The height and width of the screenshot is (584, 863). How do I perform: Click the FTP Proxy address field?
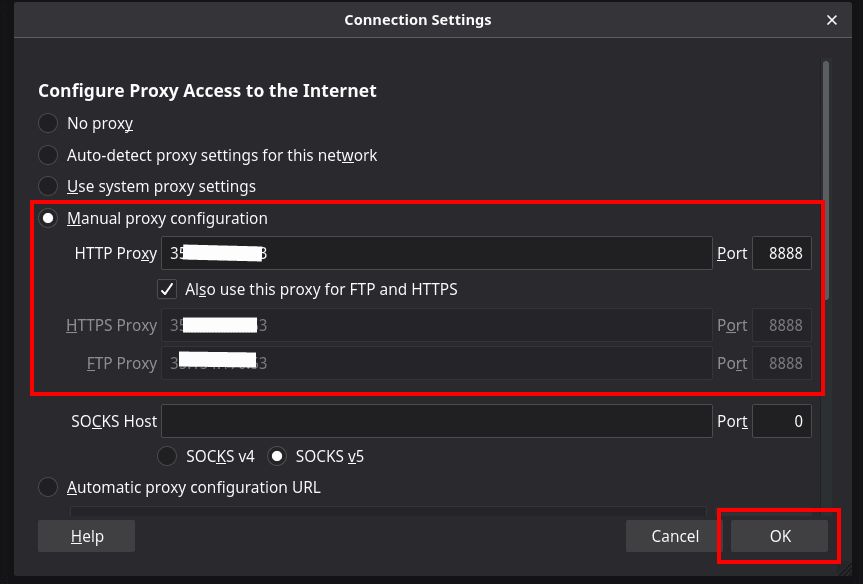coord(436,363)
